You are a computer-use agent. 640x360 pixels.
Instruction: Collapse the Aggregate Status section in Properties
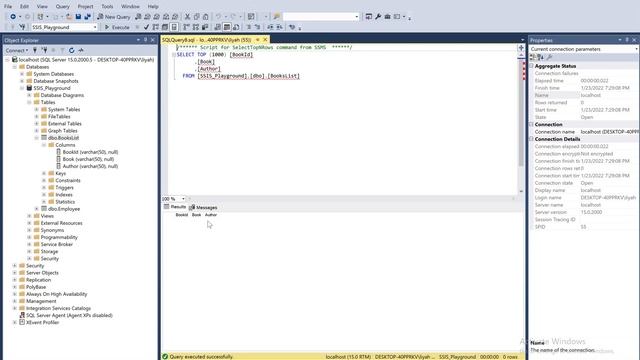coord(532,66)
